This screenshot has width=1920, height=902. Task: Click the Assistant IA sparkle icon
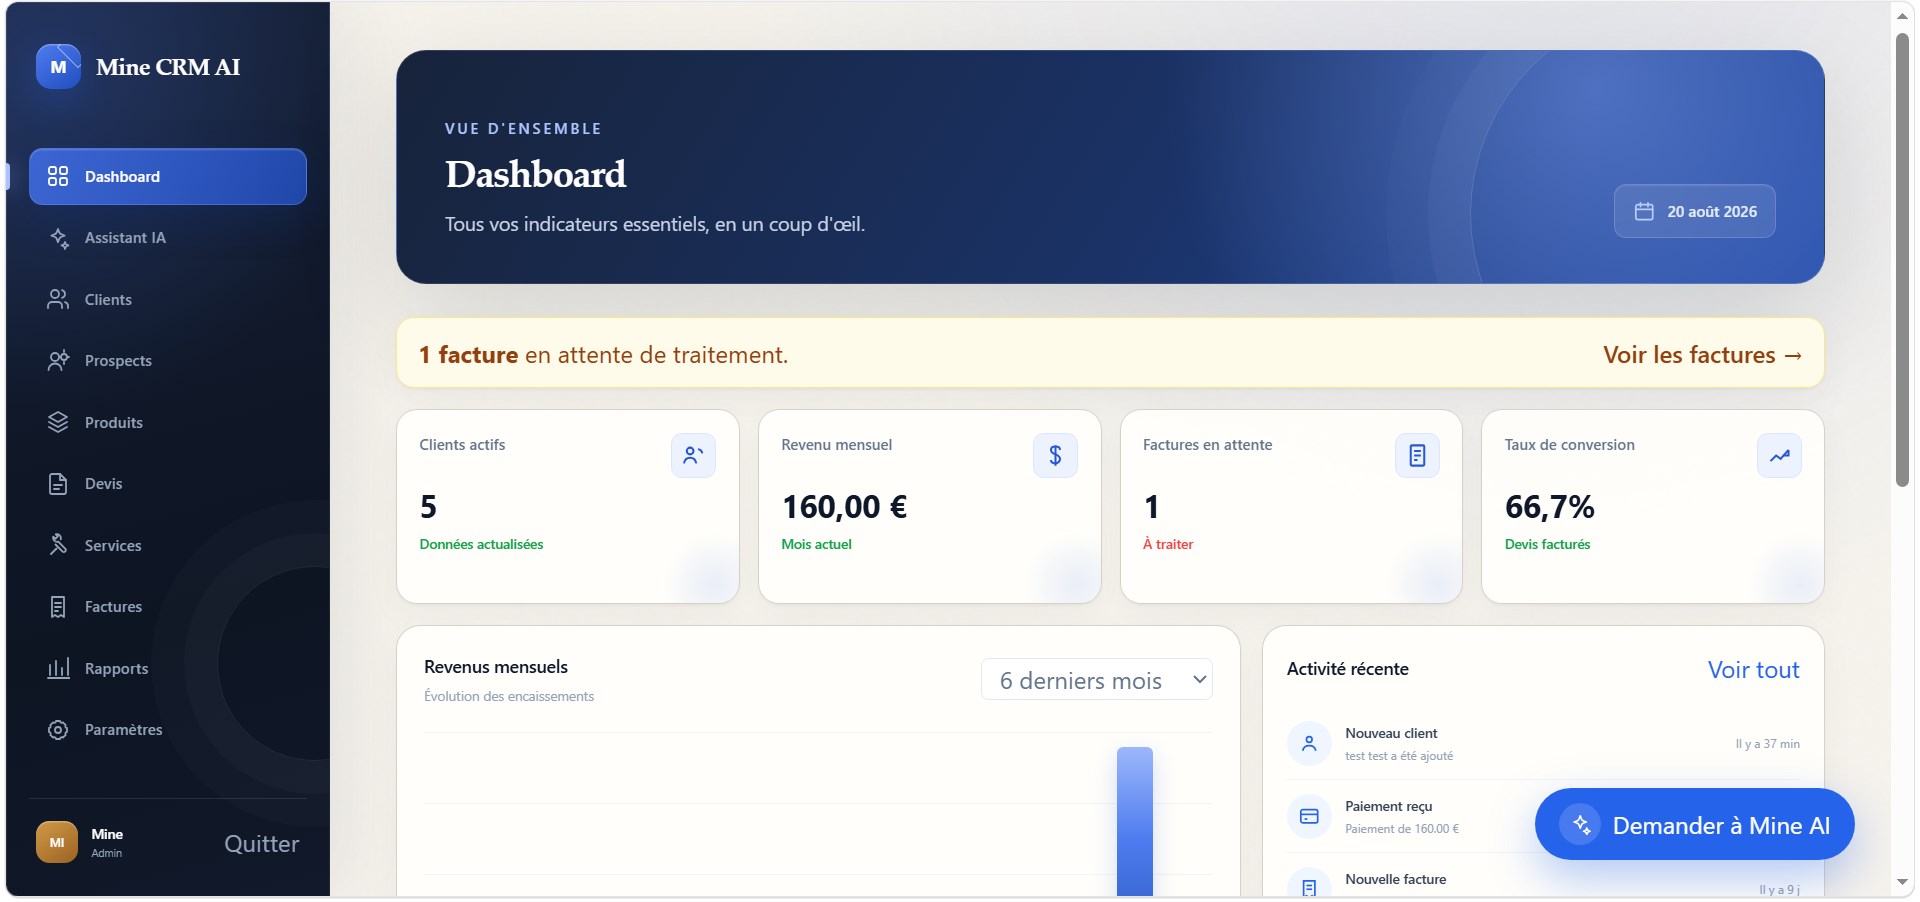tap(58, 238)
